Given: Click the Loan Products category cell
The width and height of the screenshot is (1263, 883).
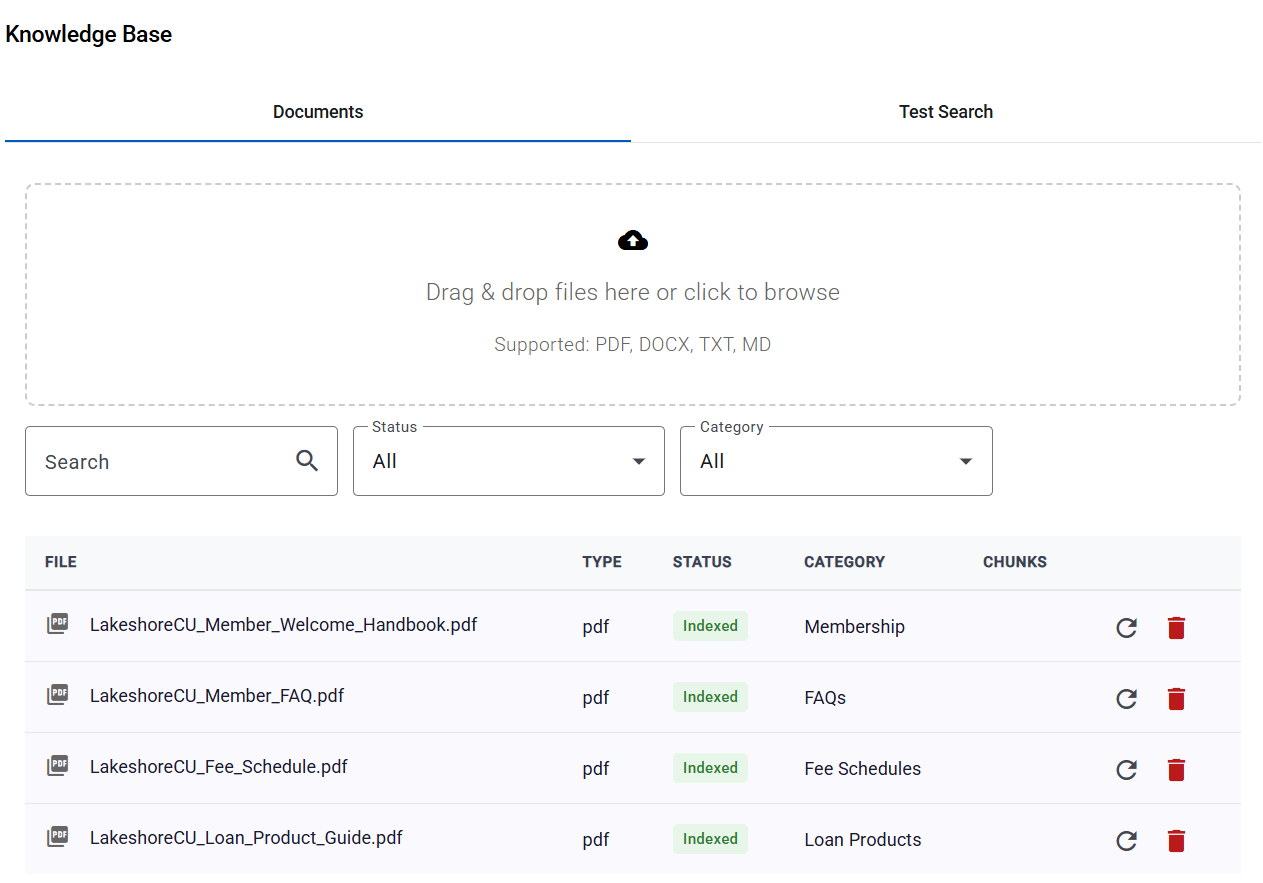Looking at the screenshot, I should [x=863, y=840].
